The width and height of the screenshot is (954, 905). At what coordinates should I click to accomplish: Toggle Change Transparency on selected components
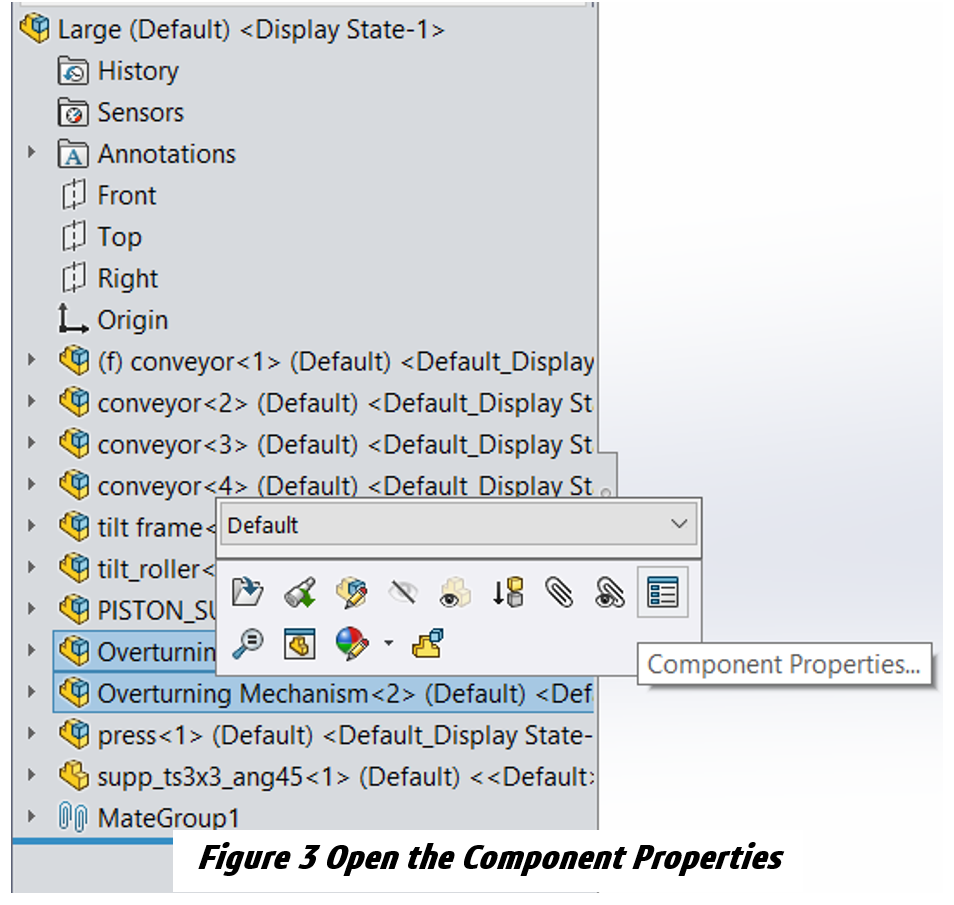[x=455, y=593]
